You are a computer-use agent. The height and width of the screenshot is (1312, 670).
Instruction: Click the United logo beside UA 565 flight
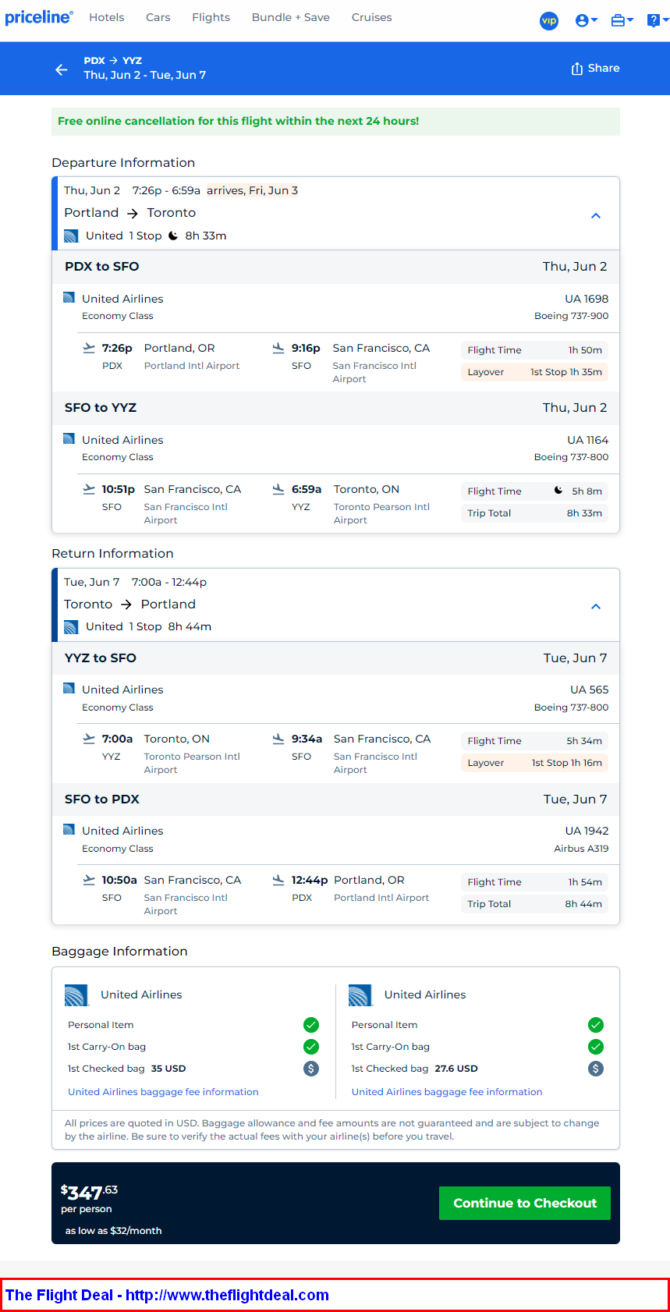[x=69, y=689]
